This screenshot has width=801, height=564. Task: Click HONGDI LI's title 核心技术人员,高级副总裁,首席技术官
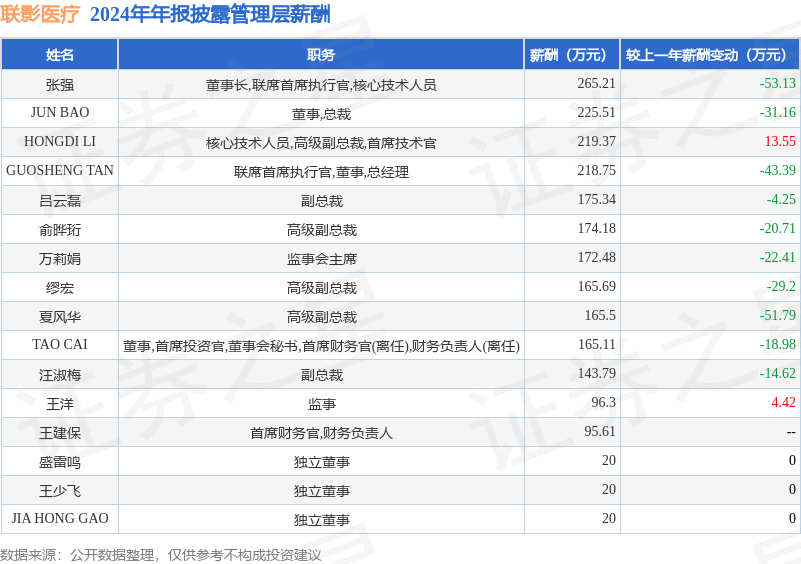[x=321, y=143]
